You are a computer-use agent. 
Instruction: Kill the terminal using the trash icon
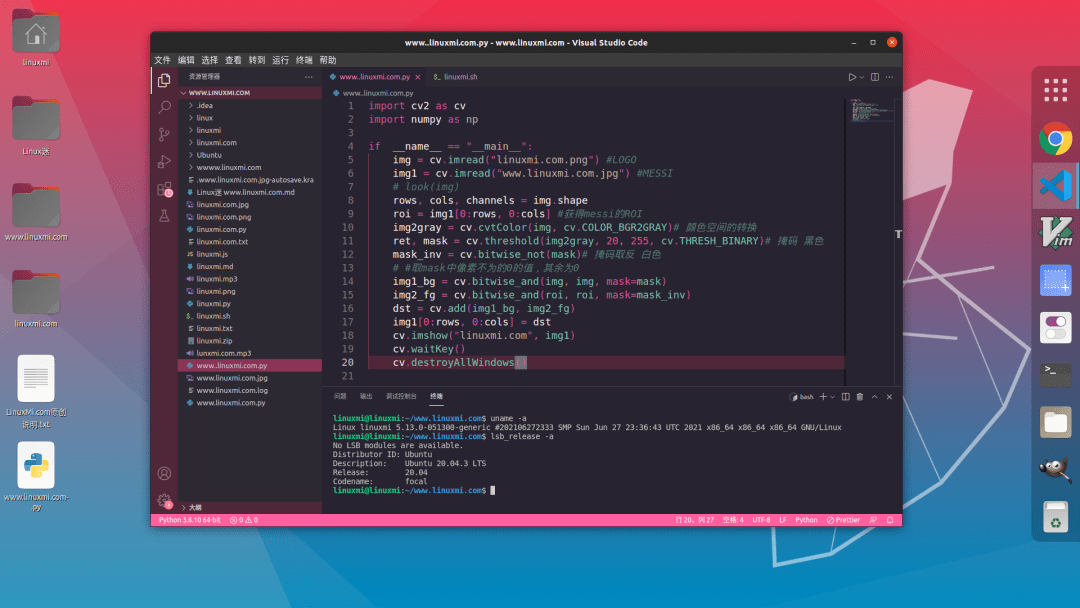tap(859, 396)
